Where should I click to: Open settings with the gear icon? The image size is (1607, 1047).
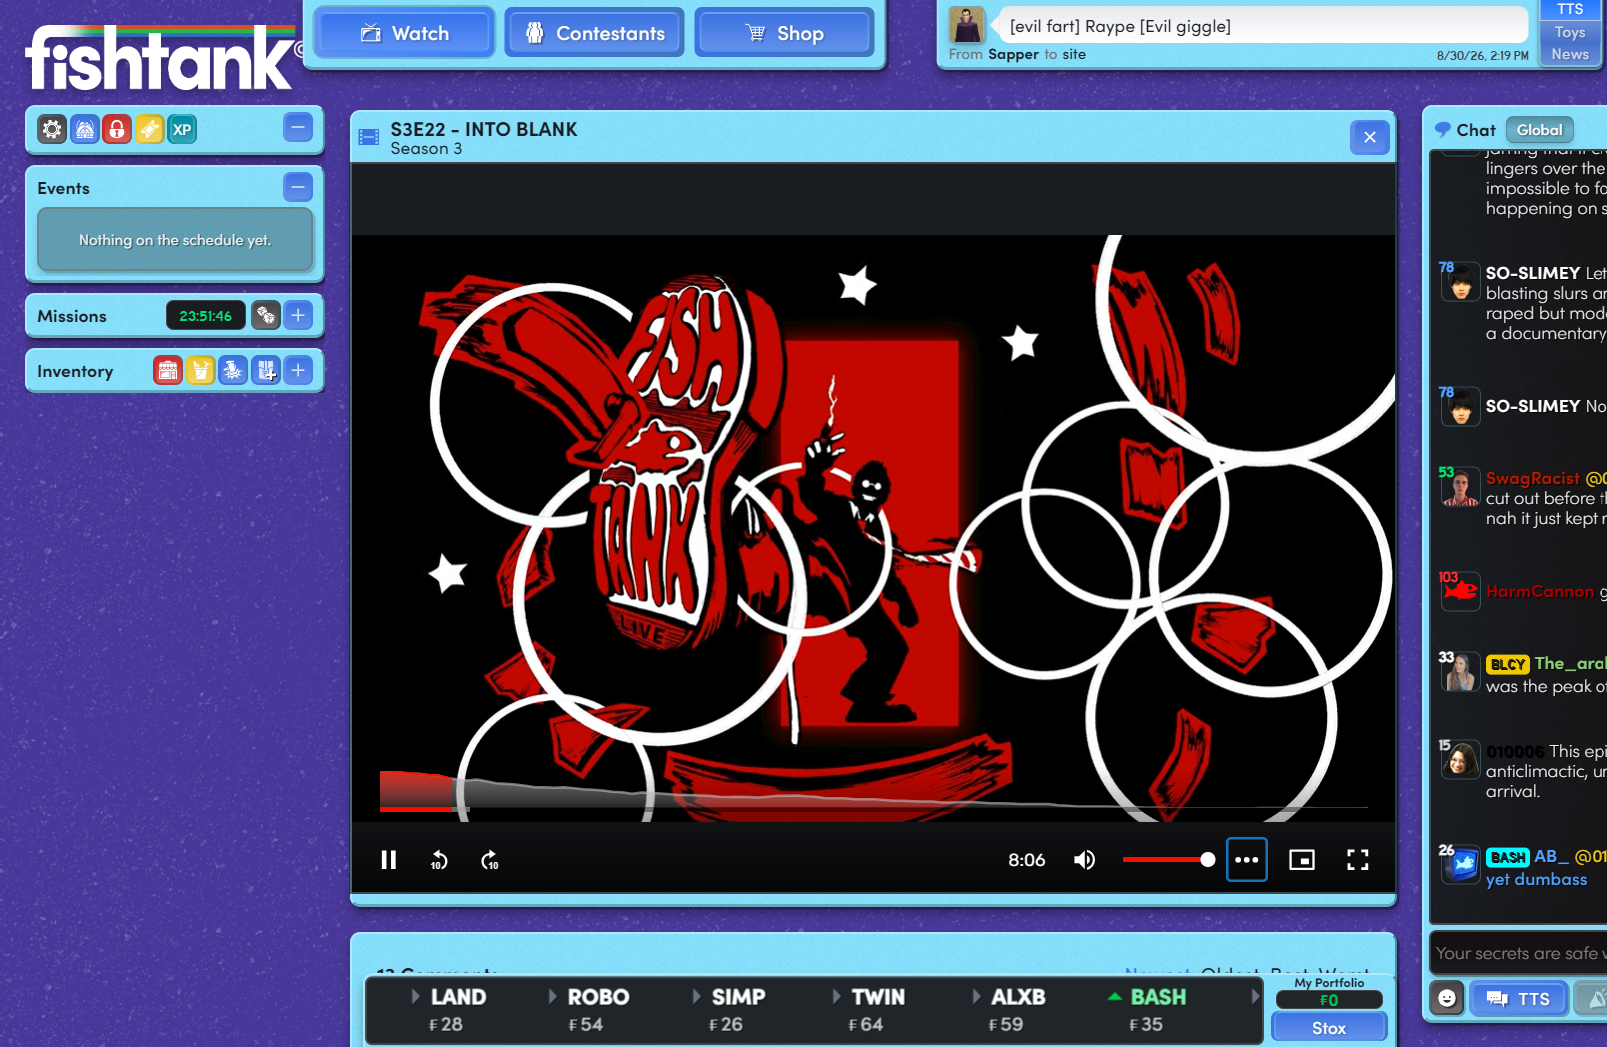click(52, 129)
